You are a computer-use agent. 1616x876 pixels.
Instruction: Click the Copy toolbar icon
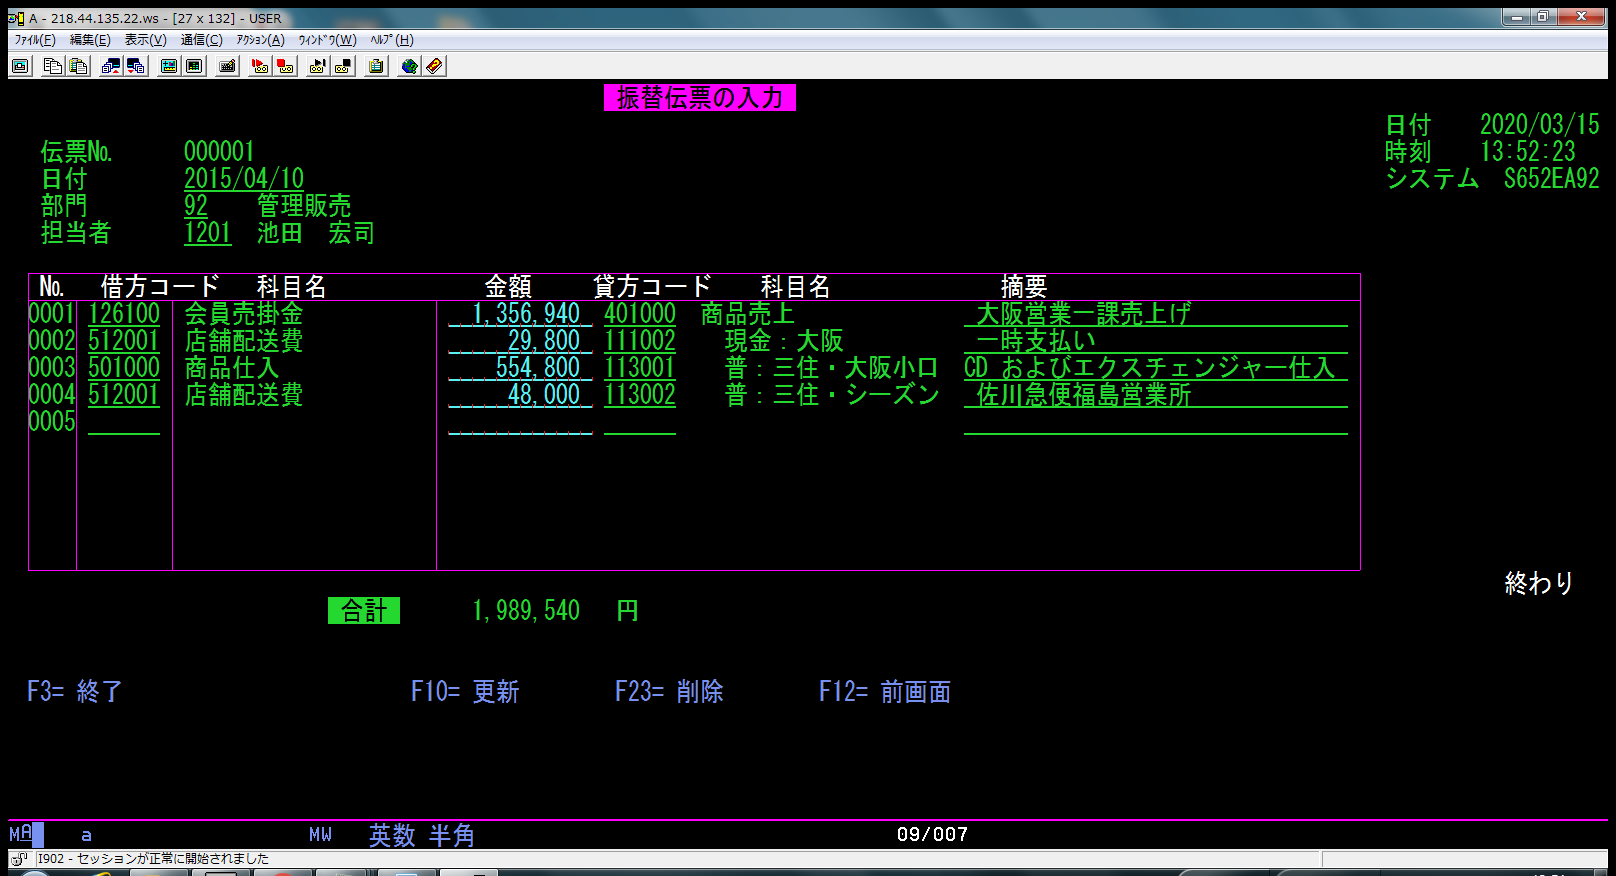click(x=53, y=66)
